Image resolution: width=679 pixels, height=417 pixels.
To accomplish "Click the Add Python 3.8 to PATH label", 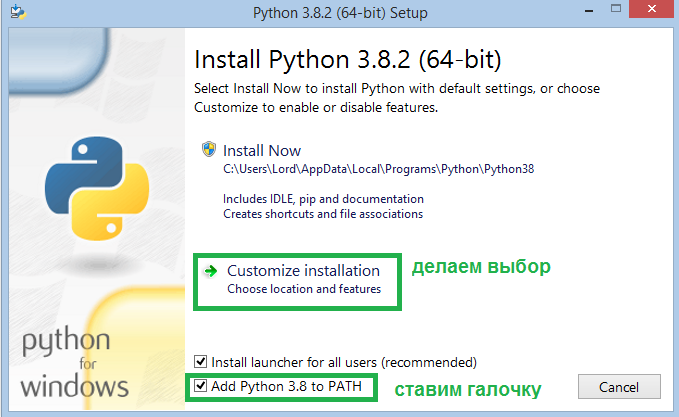I will pos(286,386).
